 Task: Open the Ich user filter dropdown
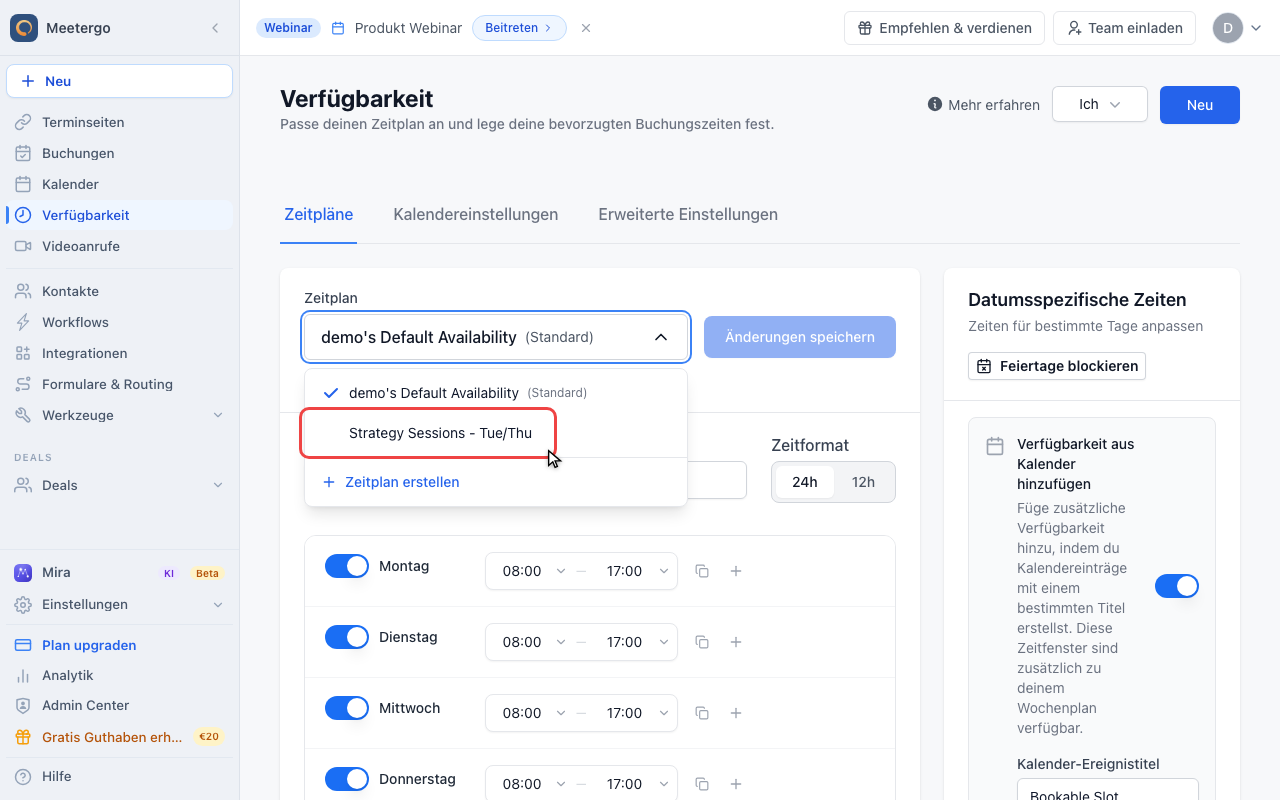(1100, 104)
